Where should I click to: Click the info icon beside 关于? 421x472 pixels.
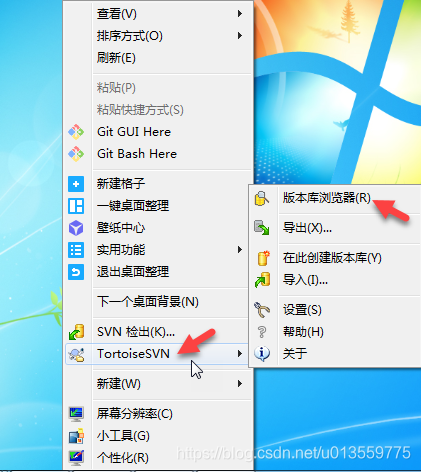tap(262, 354)
